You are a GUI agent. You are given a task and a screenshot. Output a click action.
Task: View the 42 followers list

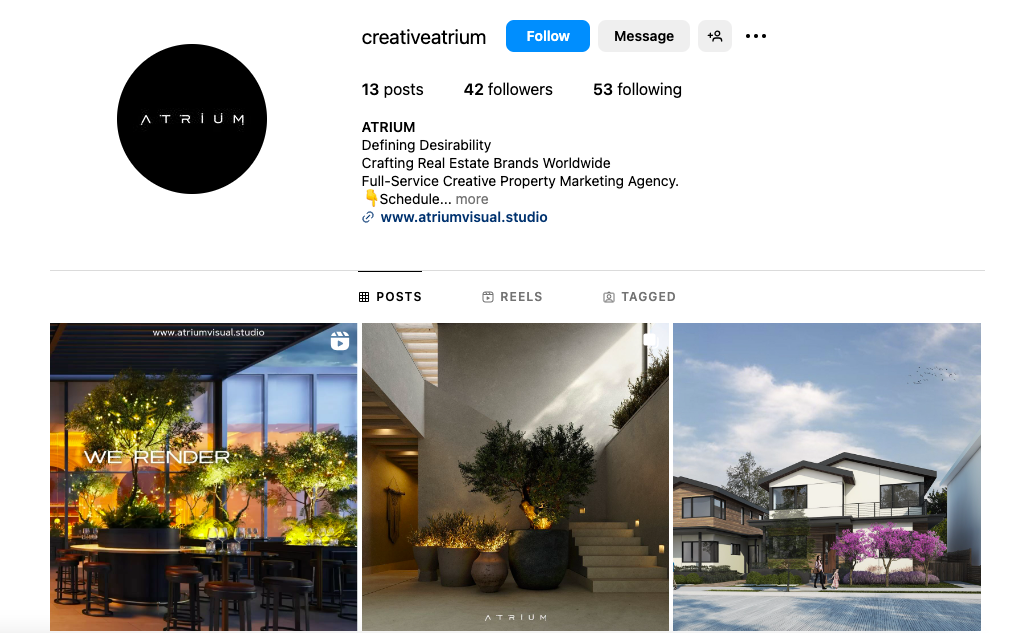click(x=508, y=89)
